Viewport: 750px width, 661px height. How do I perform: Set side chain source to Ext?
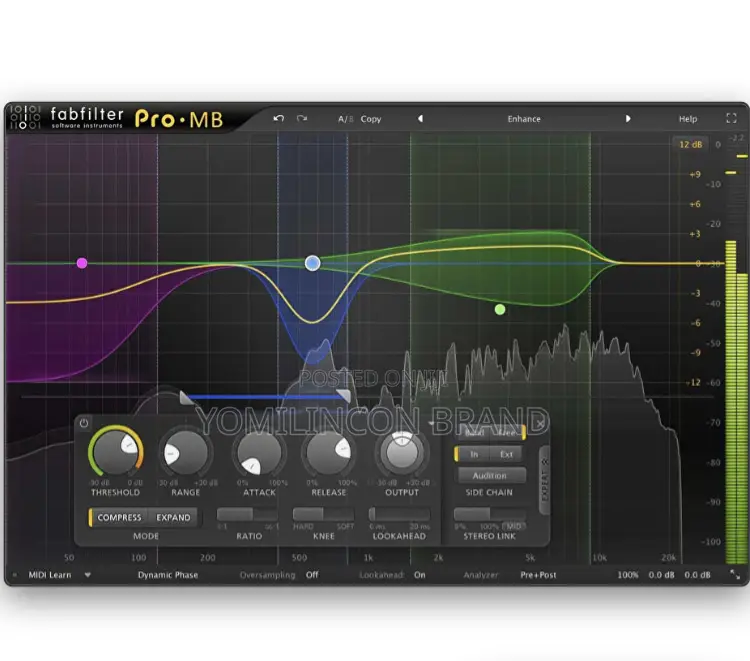point(506,454)
